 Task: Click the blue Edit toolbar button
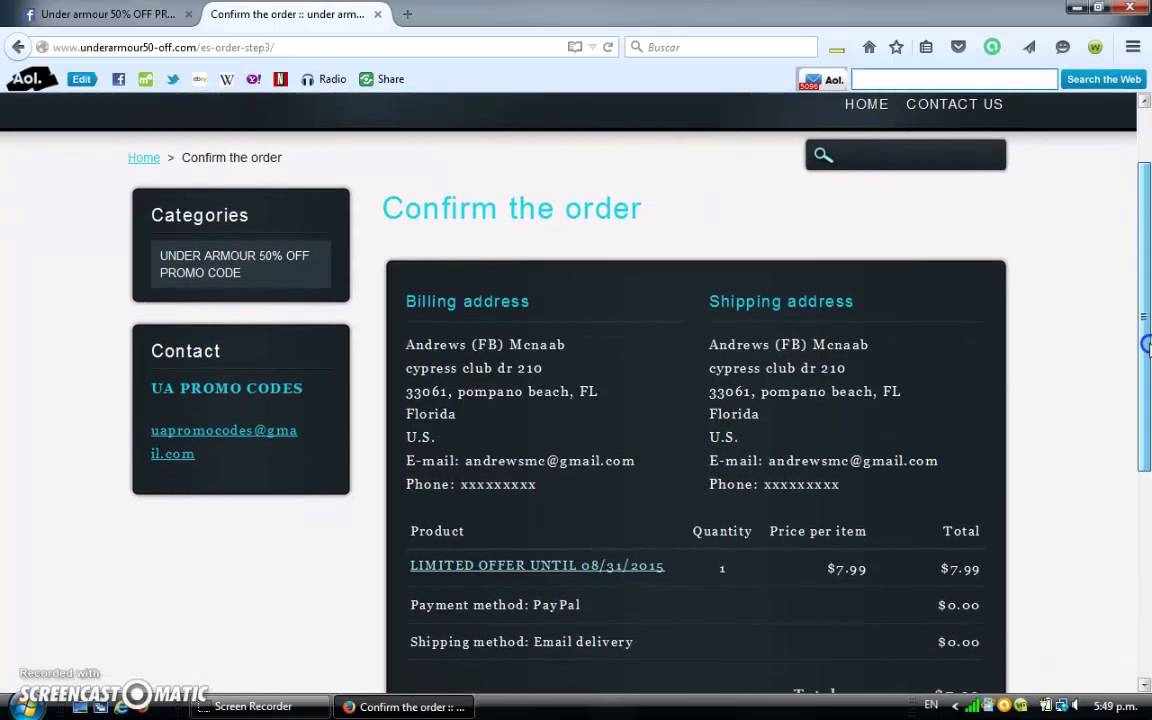click(x=82, y=79)
